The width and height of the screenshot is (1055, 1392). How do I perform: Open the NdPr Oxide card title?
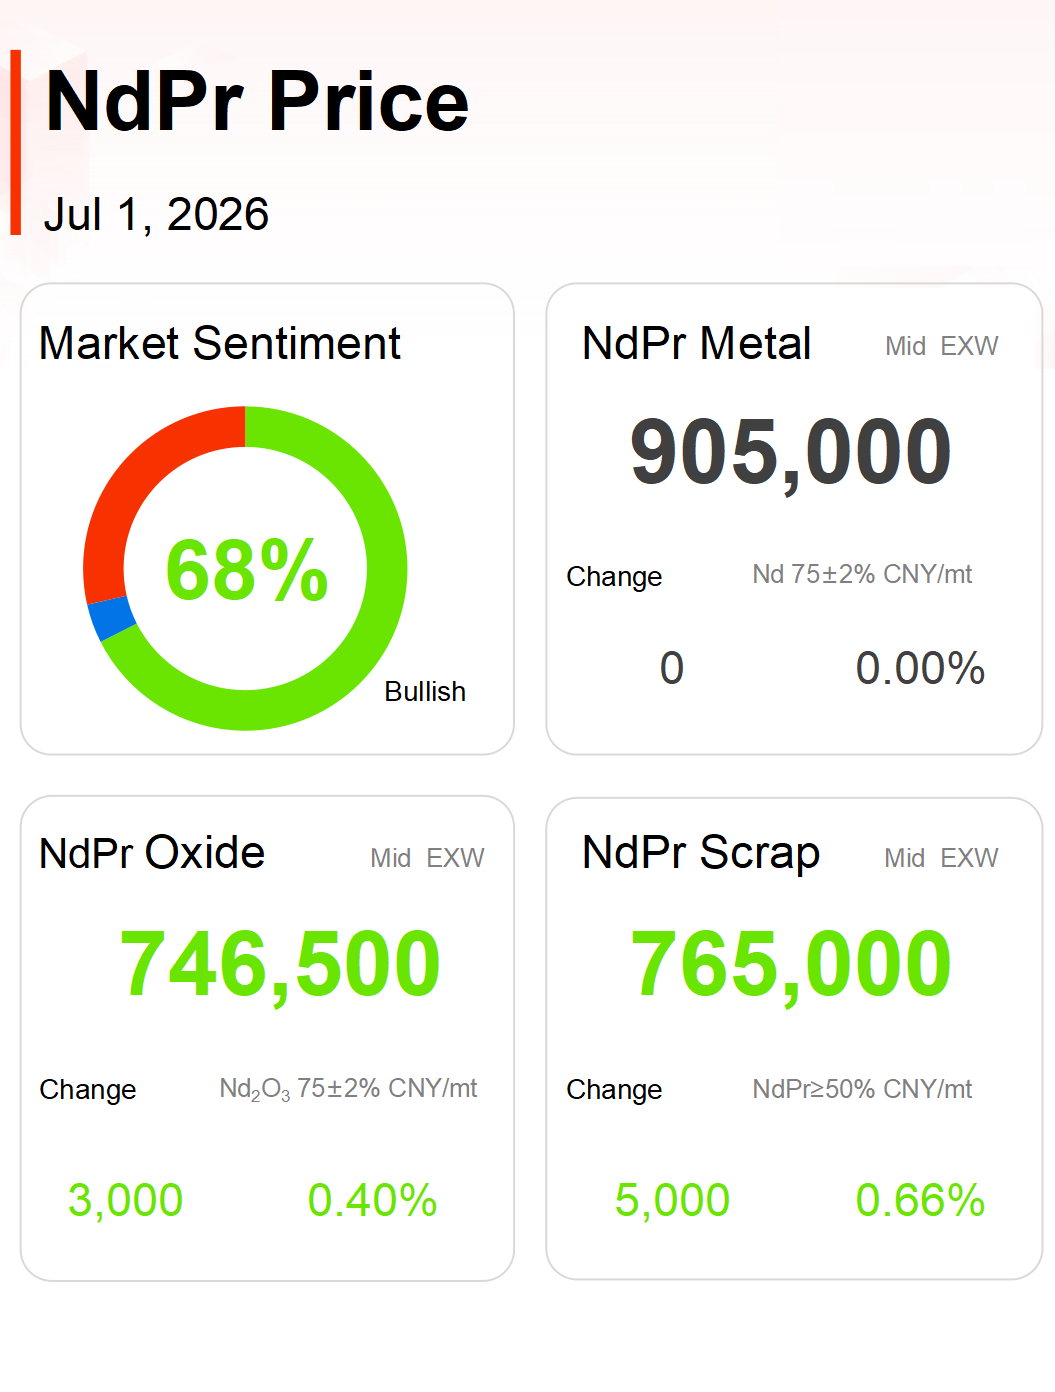coord(152,853)
